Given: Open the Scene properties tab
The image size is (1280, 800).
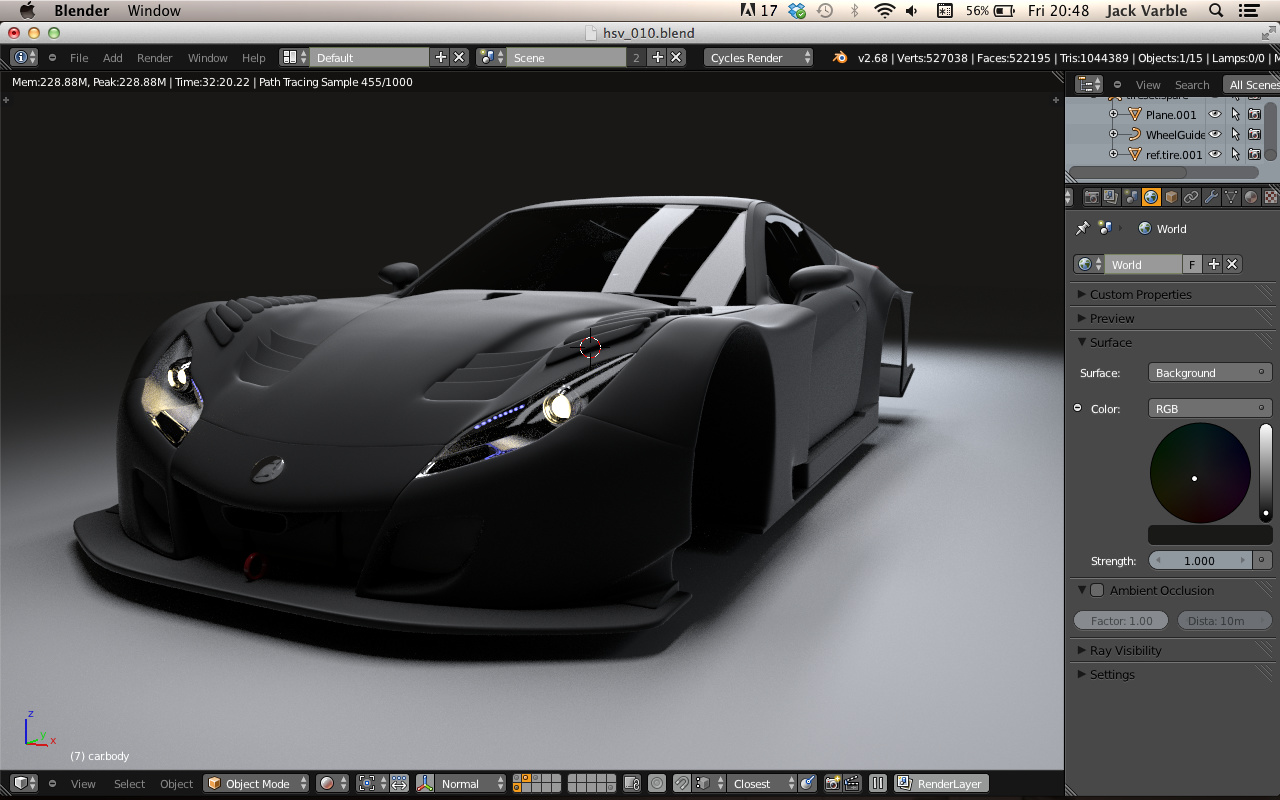Looking at the screenshot, I should click(1131, 198).
